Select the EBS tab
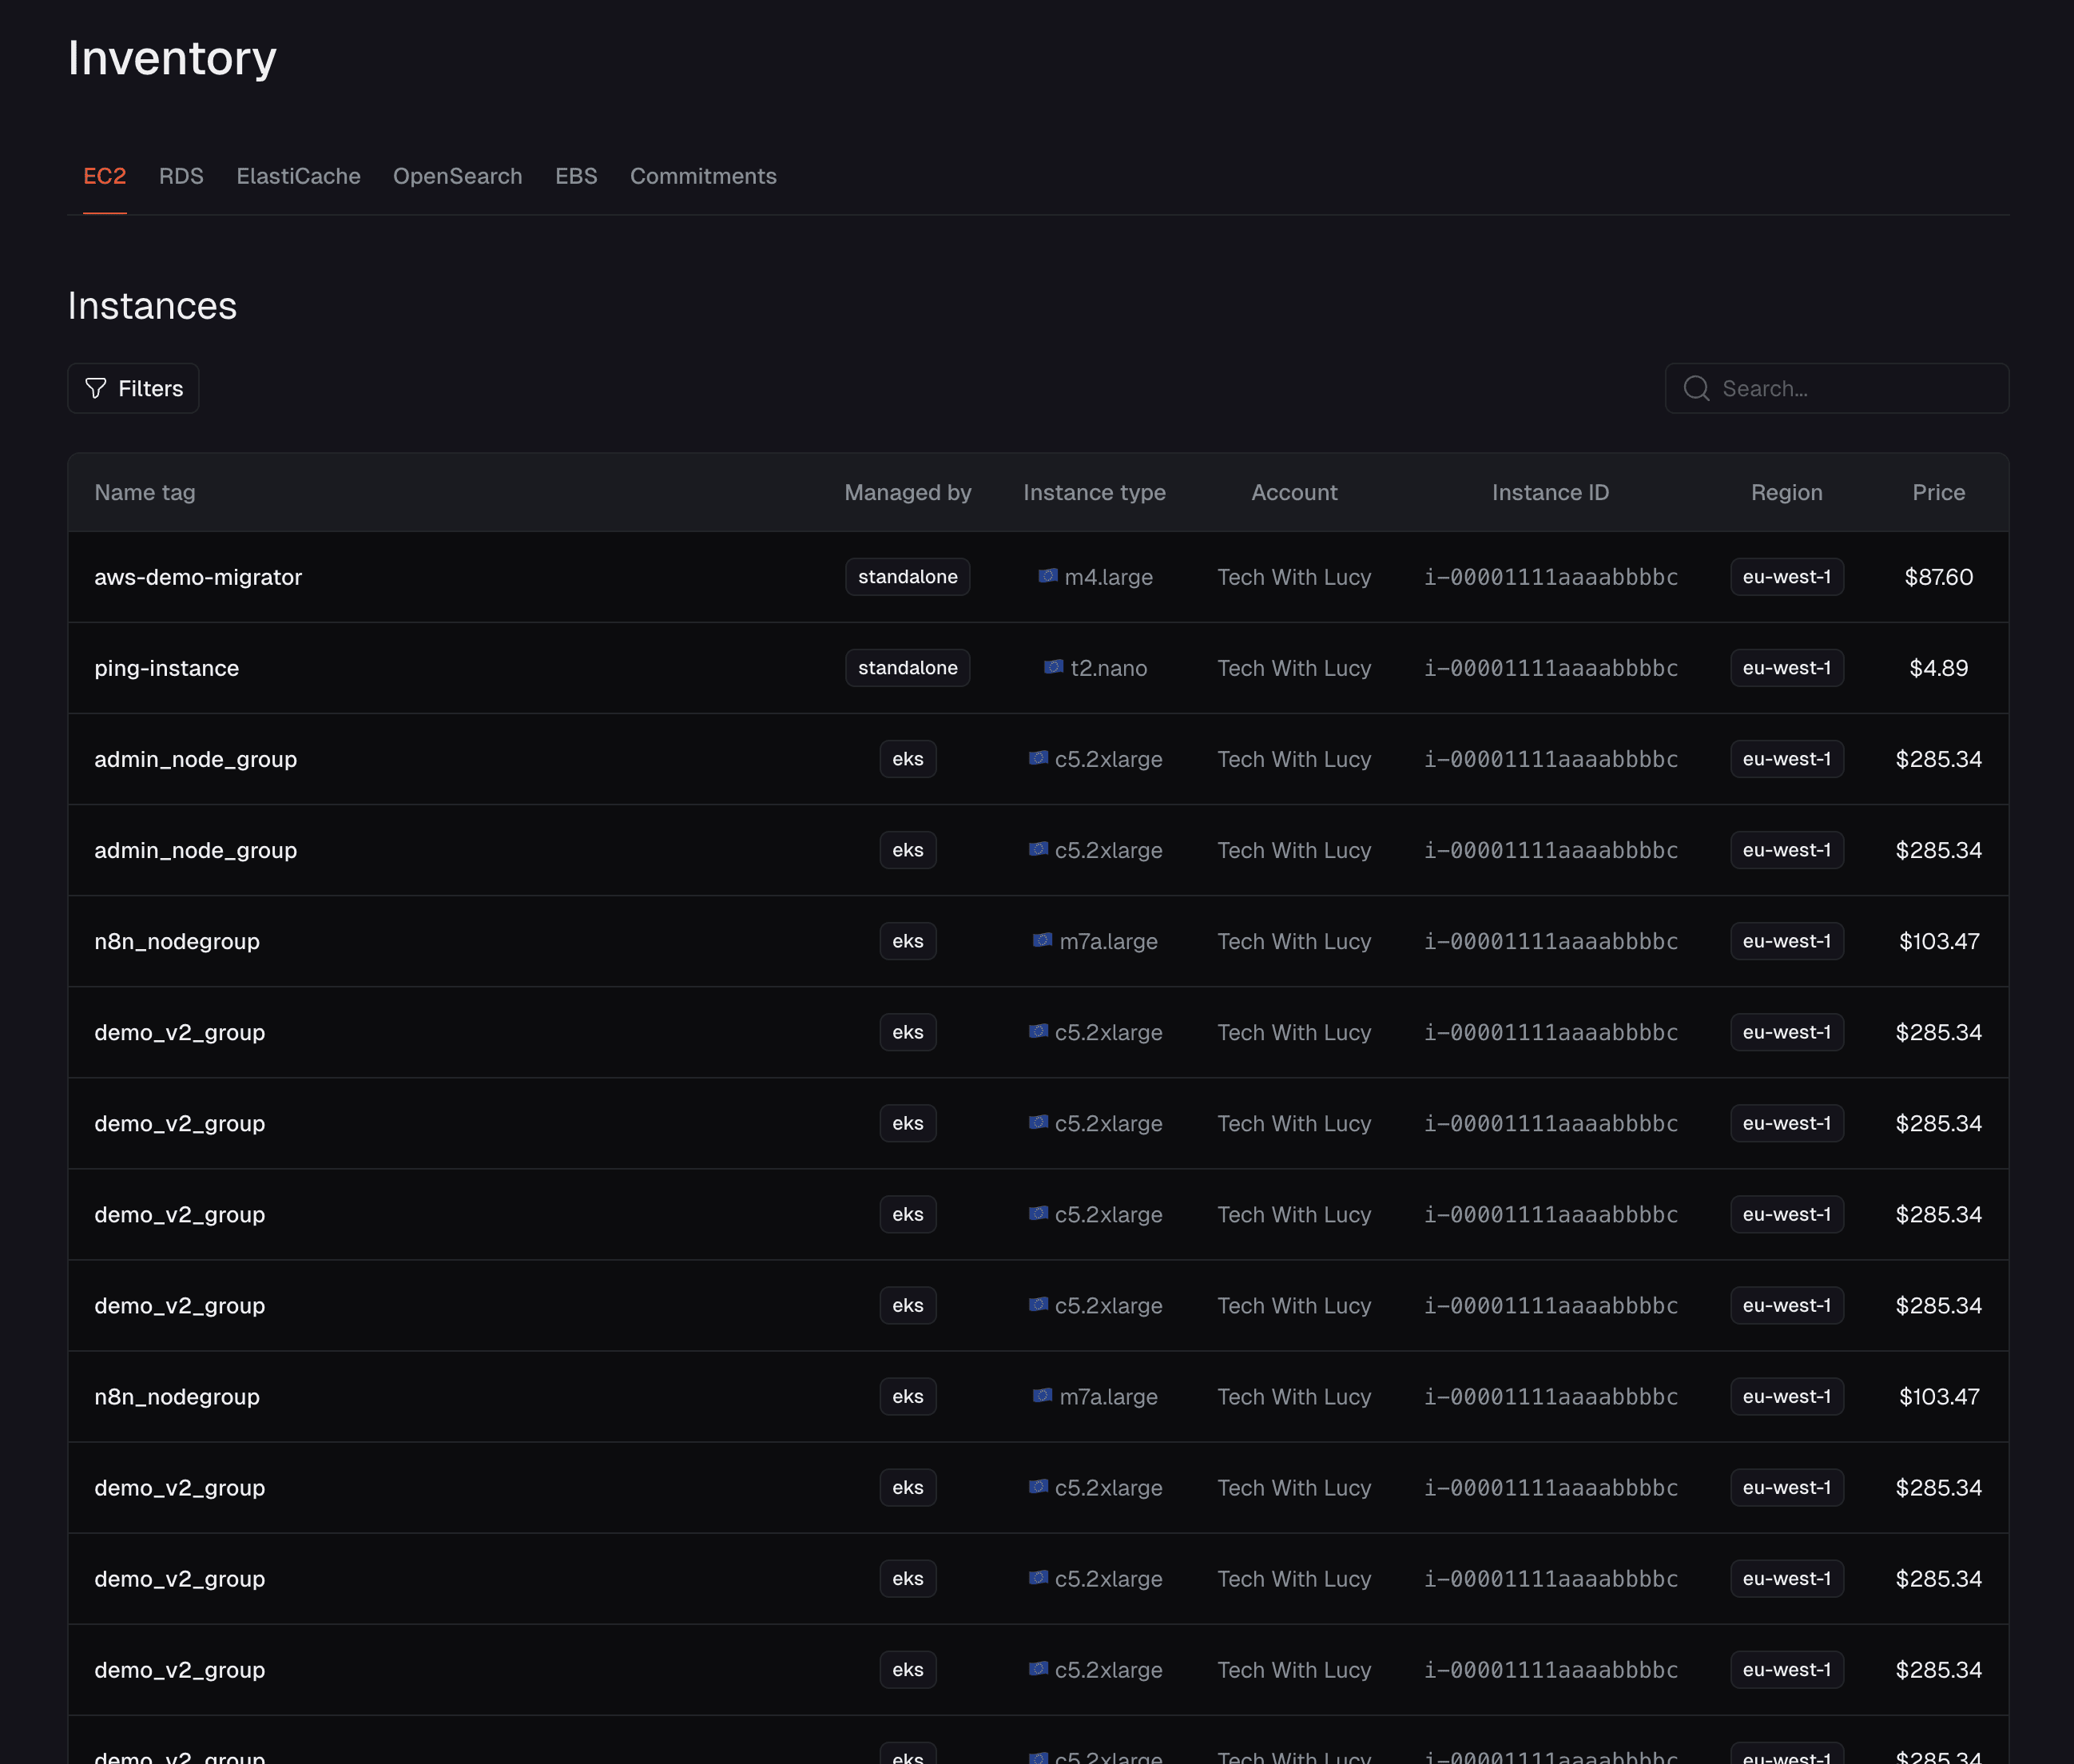The height and width of the screenshot is (1764, 2074). tap(576, 176)
